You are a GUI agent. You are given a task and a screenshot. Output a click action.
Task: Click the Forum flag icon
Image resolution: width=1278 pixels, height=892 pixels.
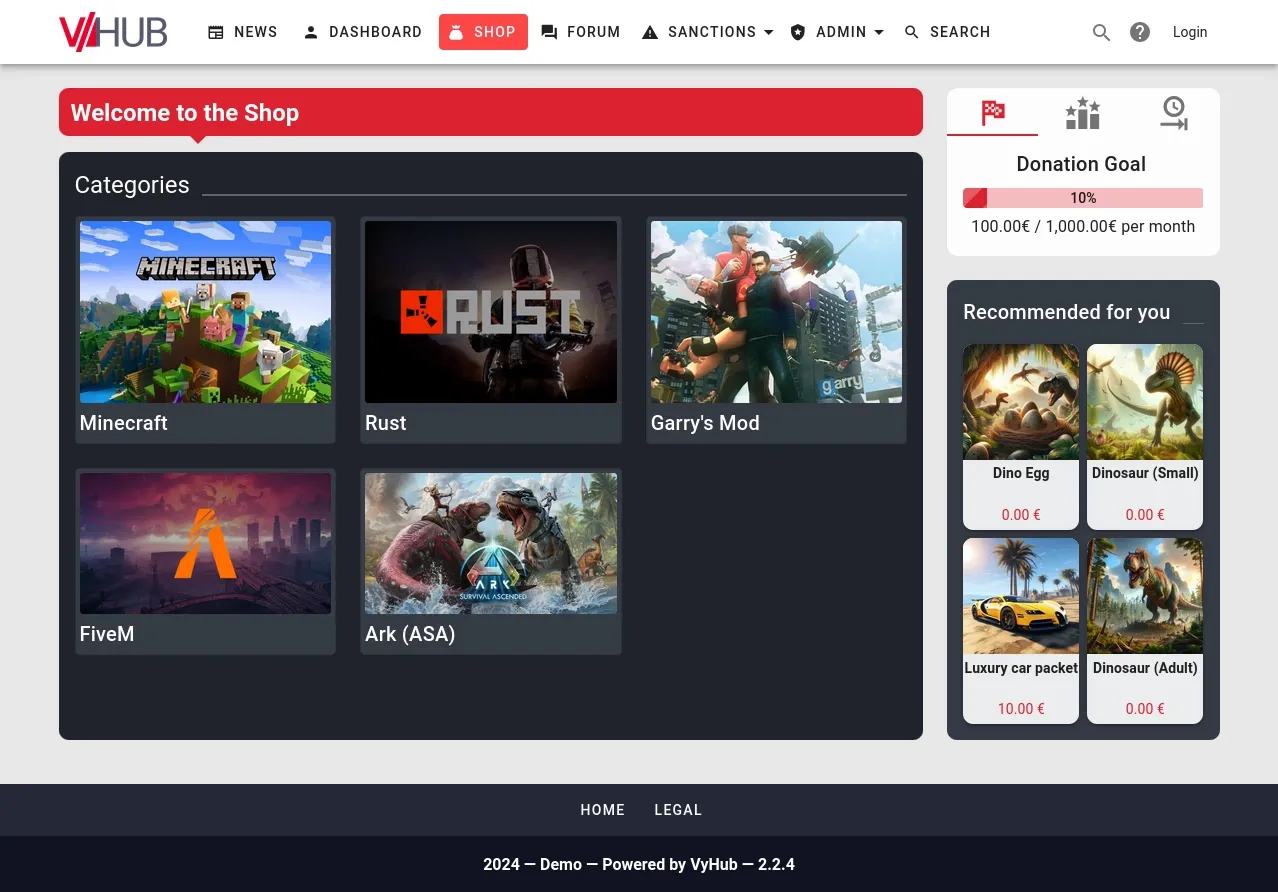tap(550, 32)
